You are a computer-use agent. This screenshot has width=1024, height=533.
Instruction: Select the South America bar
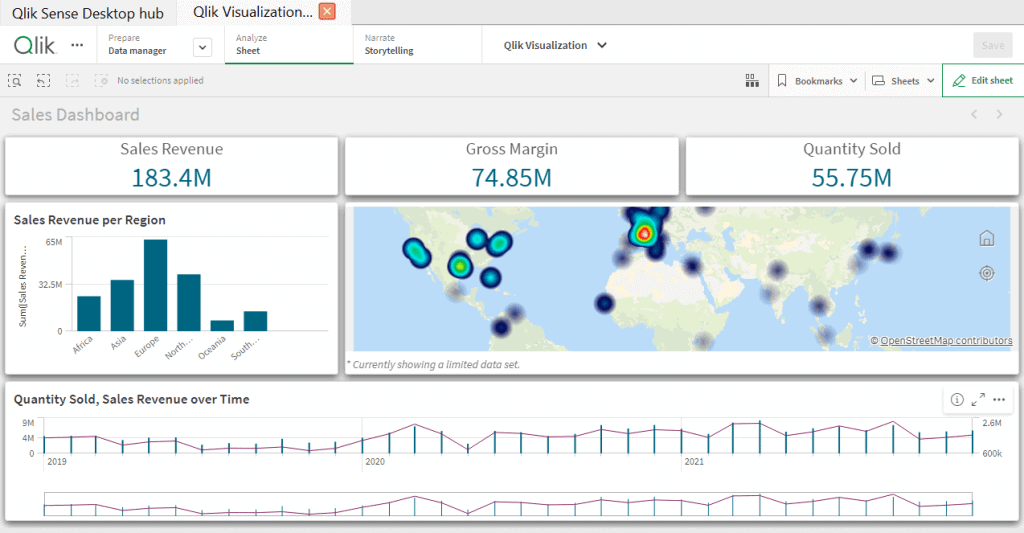(255, 321)
